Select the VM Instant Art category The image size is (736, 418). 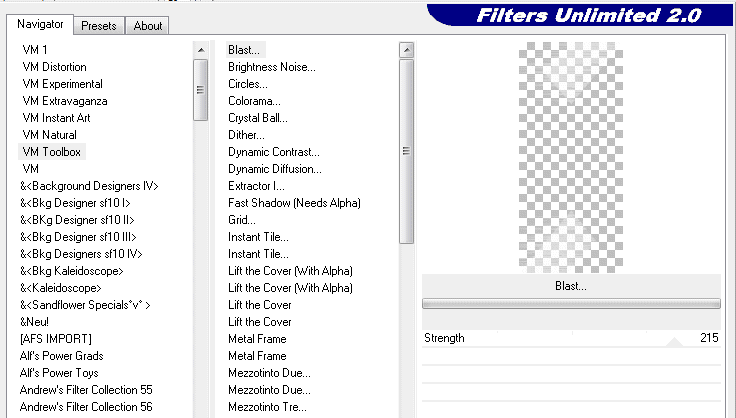click(x=56, y=118)
